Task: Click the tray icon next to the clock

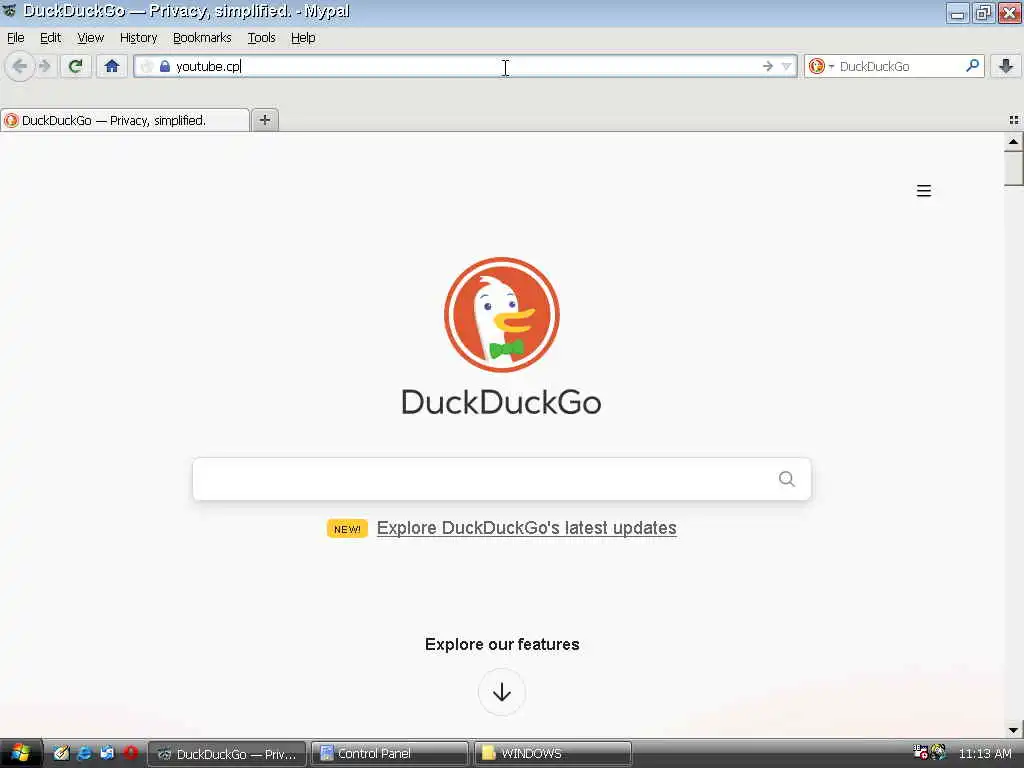Action: coord(938,752)
